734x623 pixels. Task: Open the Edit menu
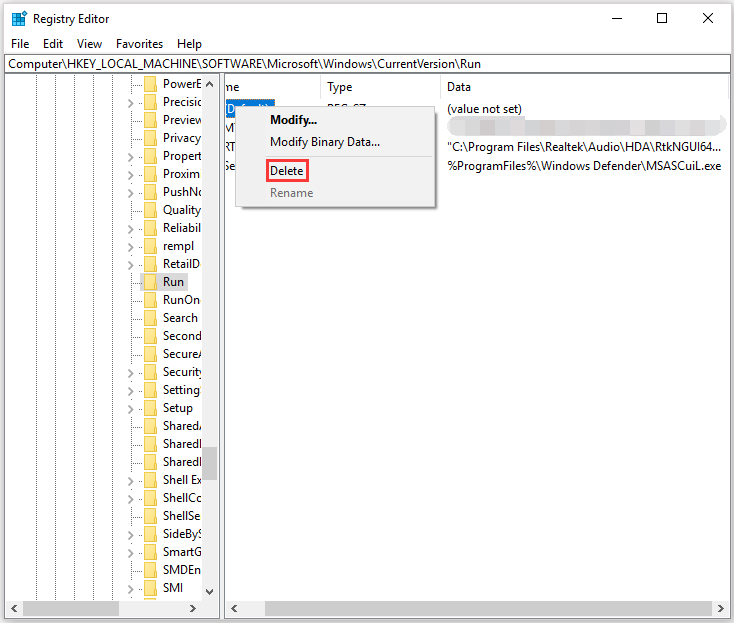(x=53, y=44)
